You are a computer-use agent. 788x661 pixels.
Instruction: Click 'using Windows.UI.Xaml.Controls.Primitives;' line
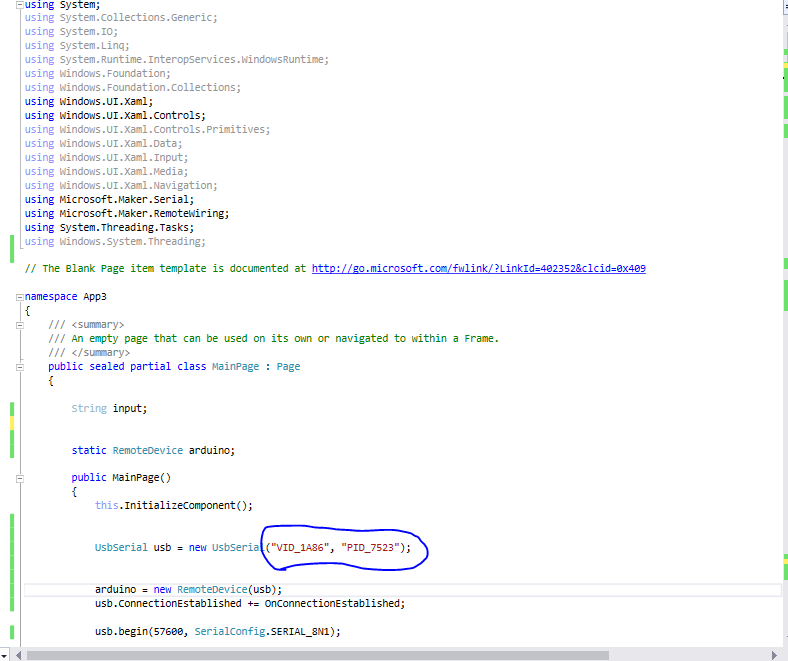[x=147, y=130]
